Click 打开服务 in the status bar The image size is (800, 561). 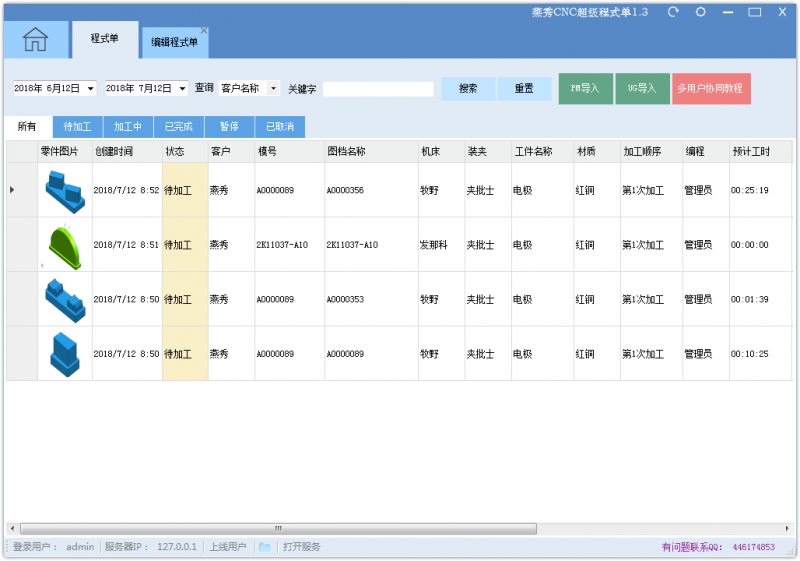tap(302, 547)
